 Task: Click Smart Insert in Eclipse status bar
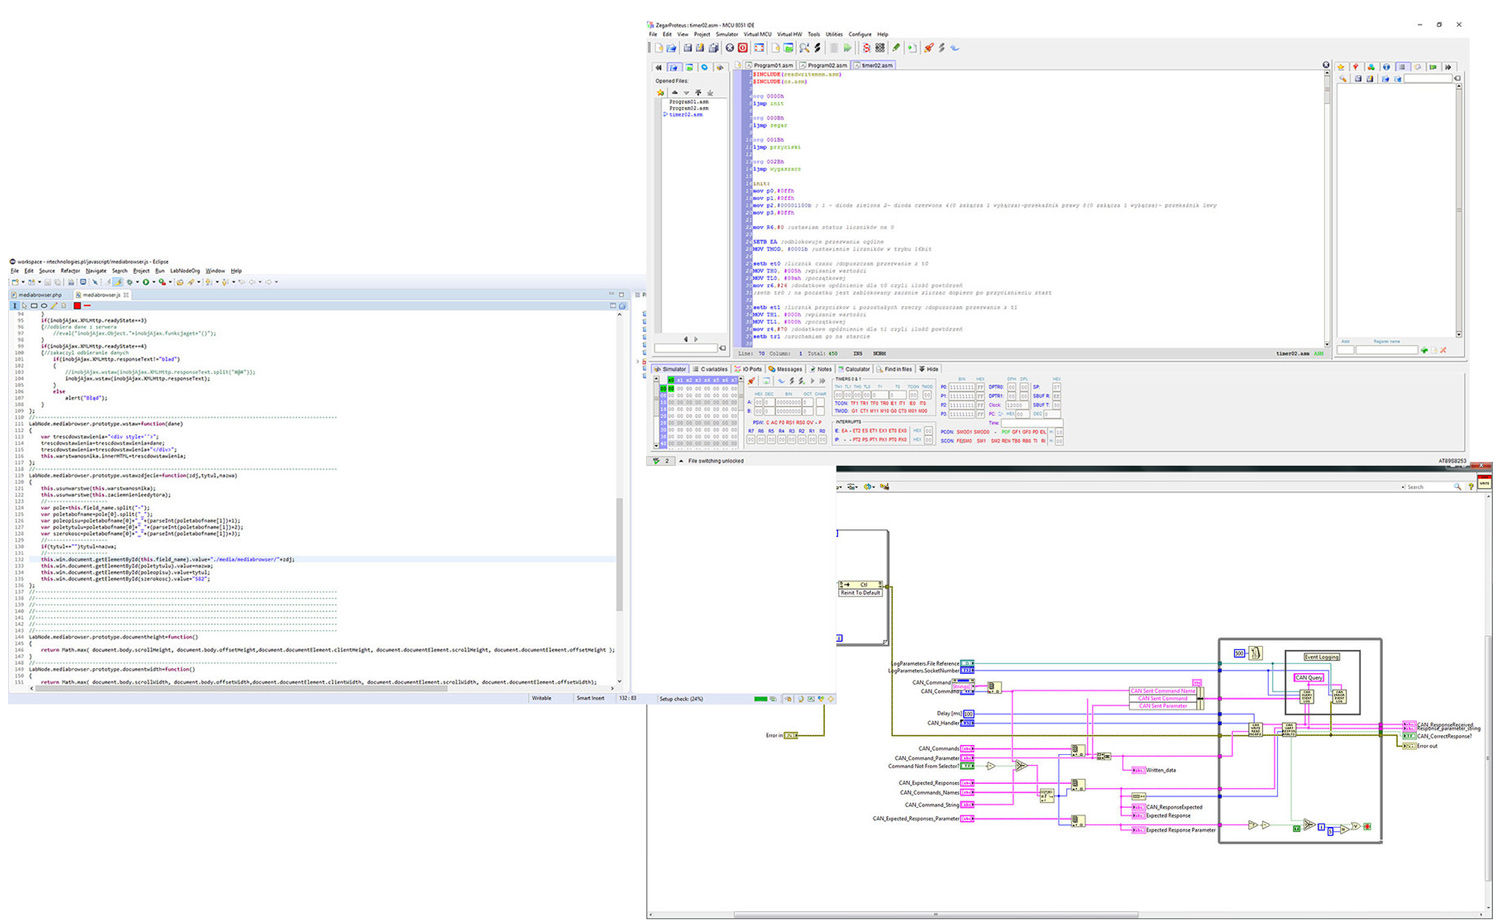click(x=590, y=698)
